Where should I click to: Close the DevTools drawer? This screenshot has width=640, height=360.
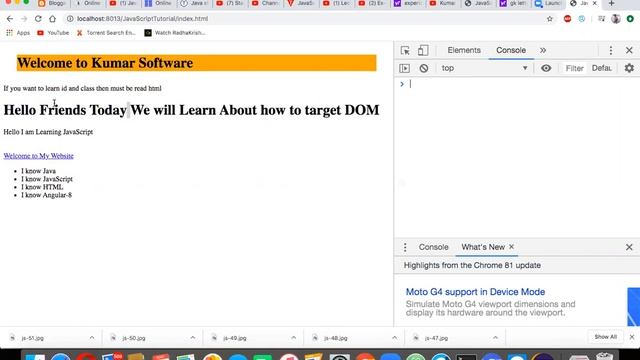point(629,247)
